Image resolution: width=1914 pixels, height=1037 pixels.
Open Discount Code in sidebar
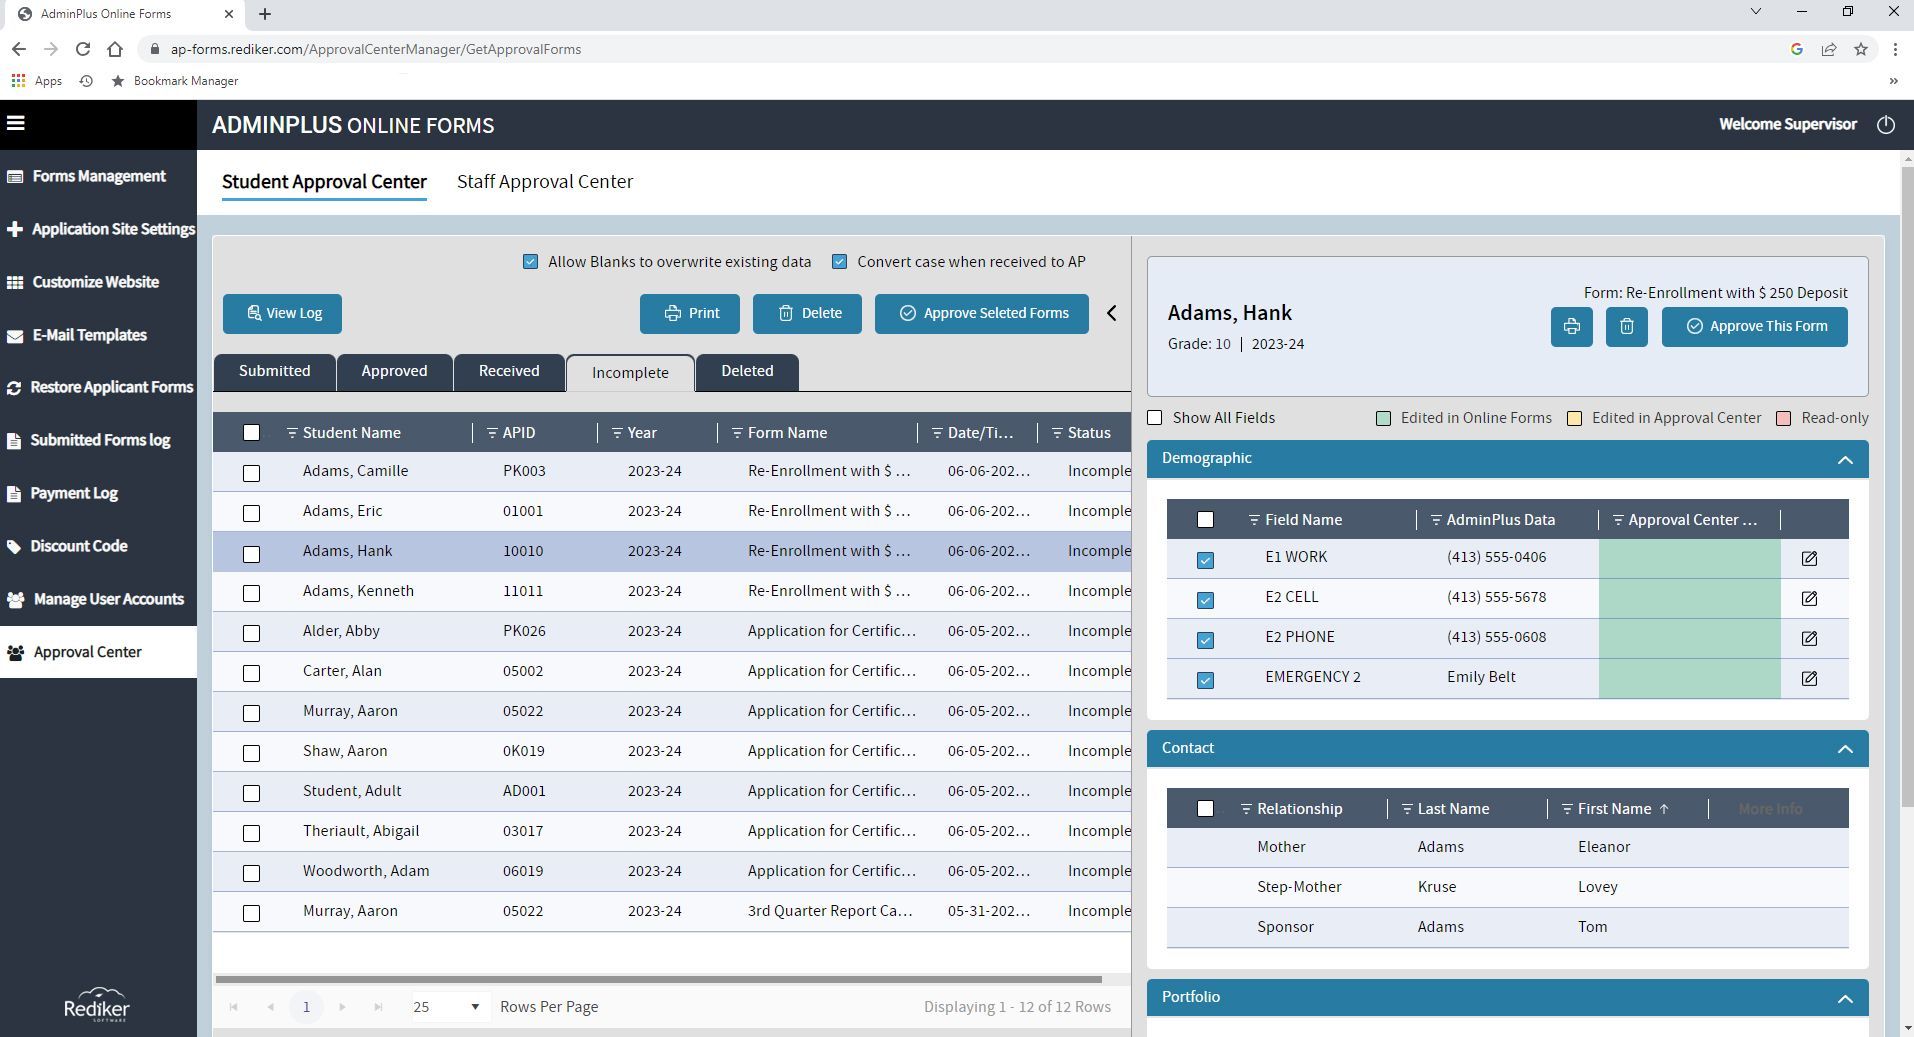98,546
